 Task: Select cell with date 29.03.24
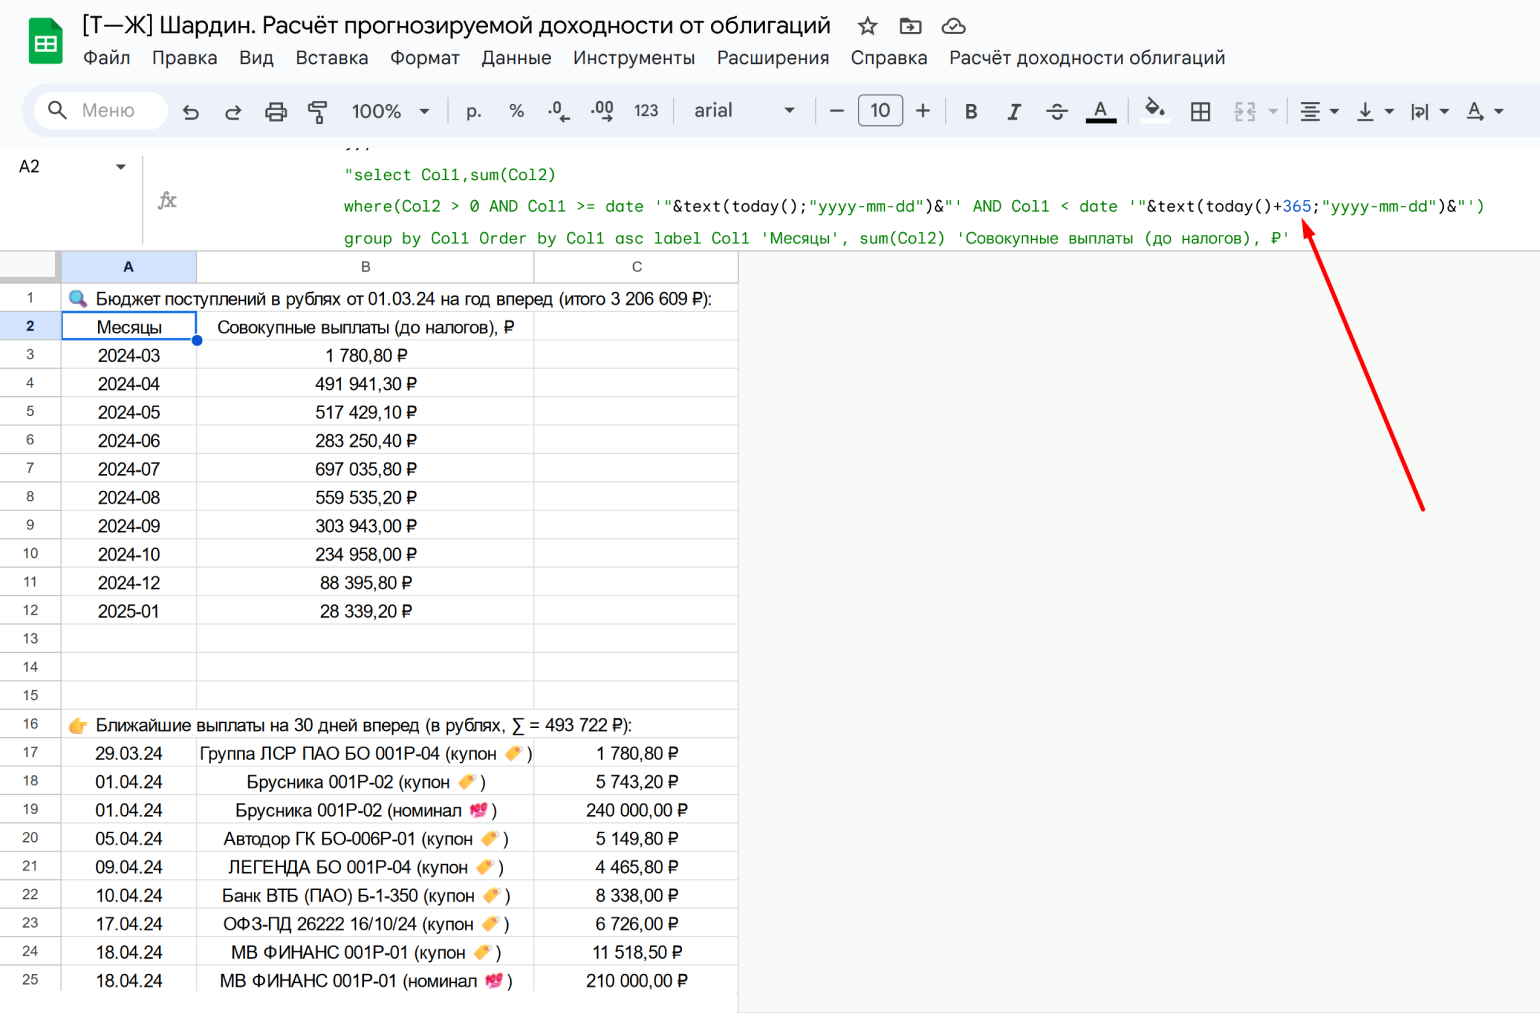tap(129, 753)
